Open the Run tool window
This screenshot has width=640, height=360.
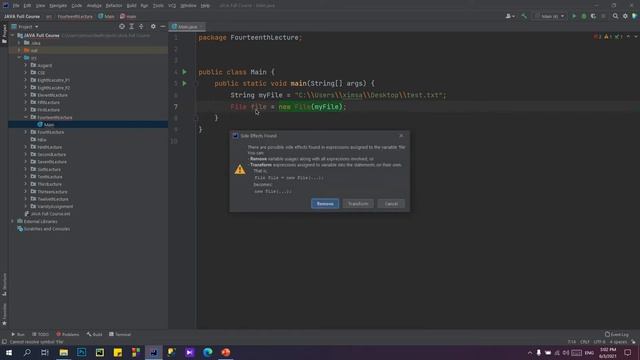[x=18, y=334]
